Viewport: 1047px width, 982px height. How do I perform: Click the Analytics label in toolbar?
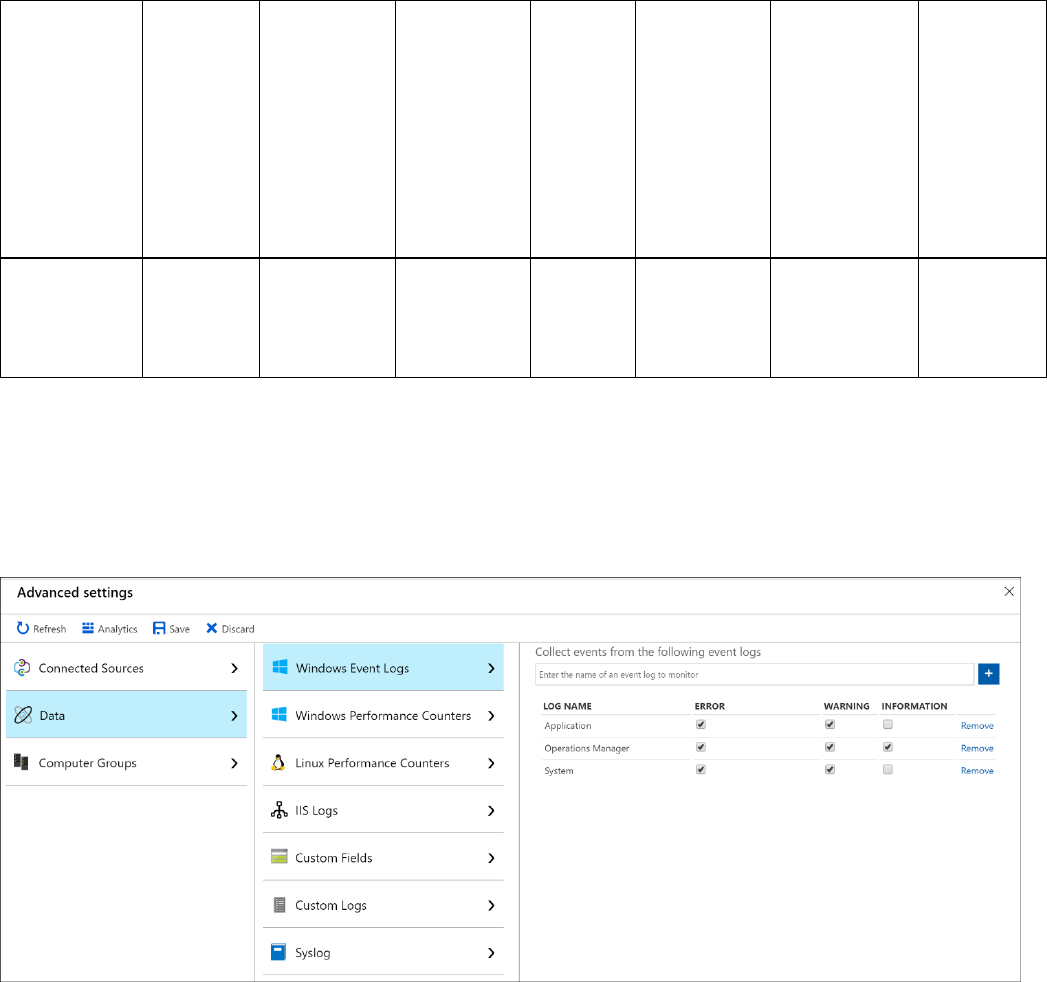click(118, 629)
